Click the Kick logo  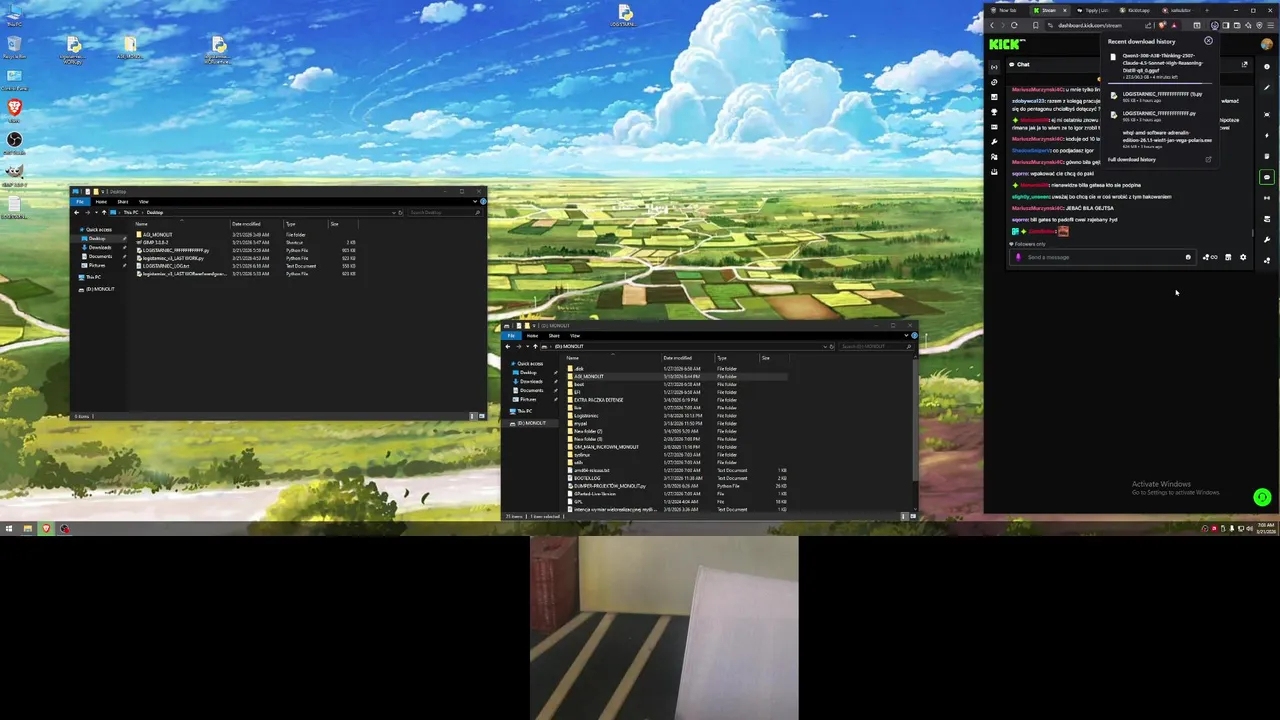tap(1005, 44)
